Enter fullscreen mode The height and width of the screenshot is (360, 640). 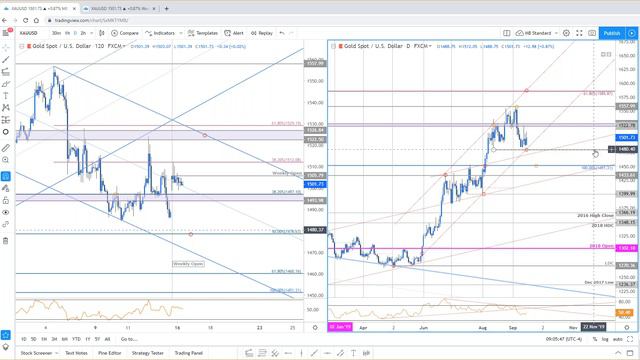click(579, 33)
